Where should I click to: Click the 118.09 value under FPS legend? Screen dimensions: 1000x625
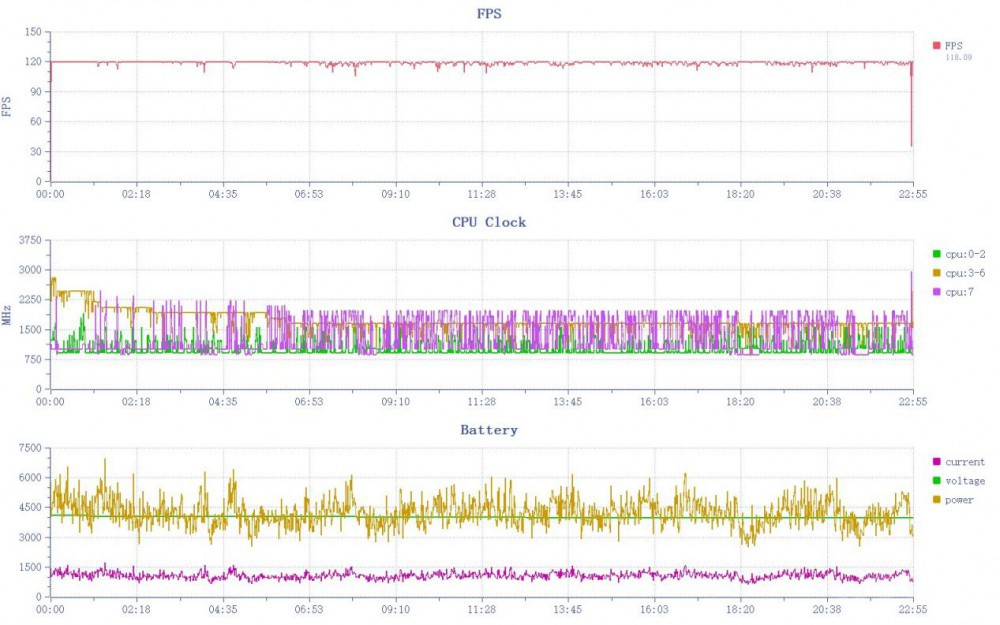pyautogui.click(x=959, y=57)
